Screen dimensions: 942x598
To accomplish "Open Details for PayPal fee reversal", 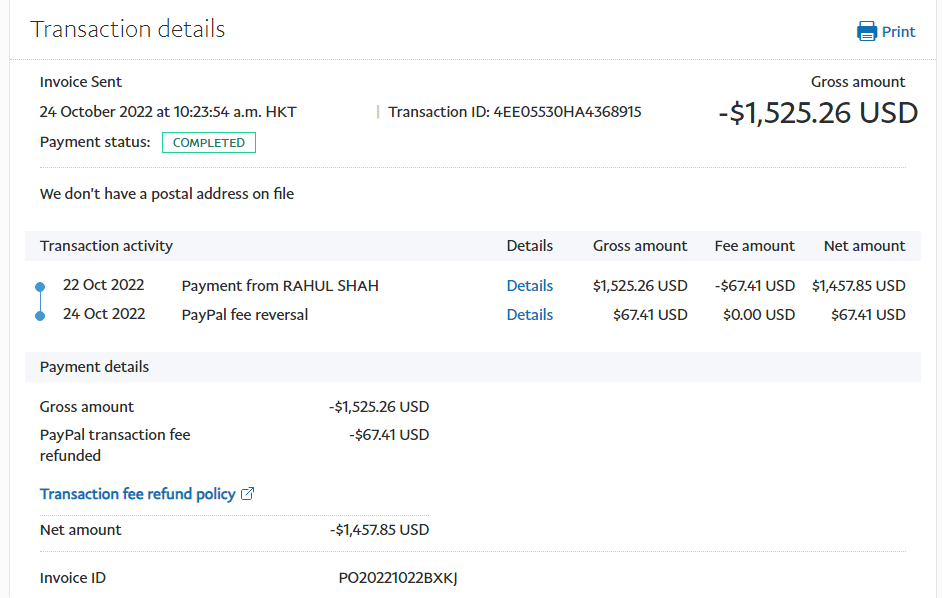I will [529, 315].
